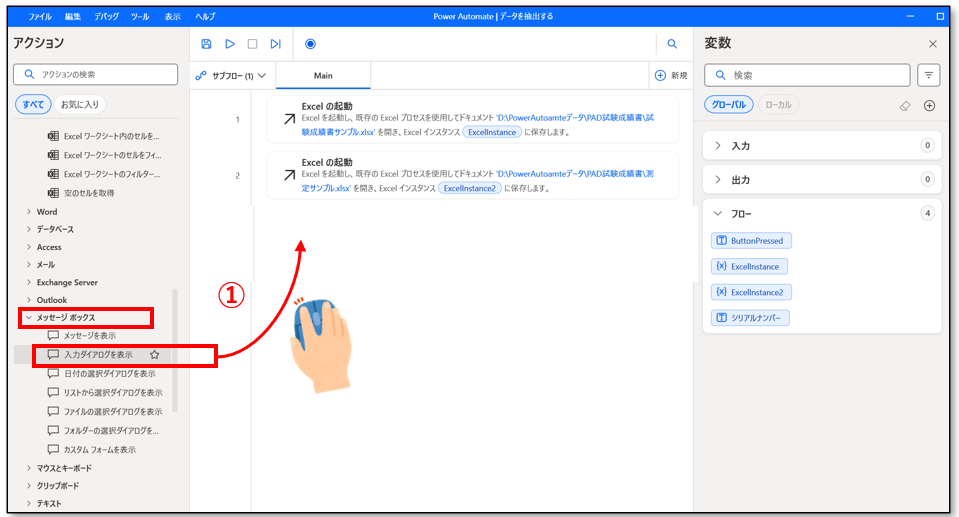Collapse the メッセージ ボックス group
The image size is (959, 517).
(x=29, y=318)
